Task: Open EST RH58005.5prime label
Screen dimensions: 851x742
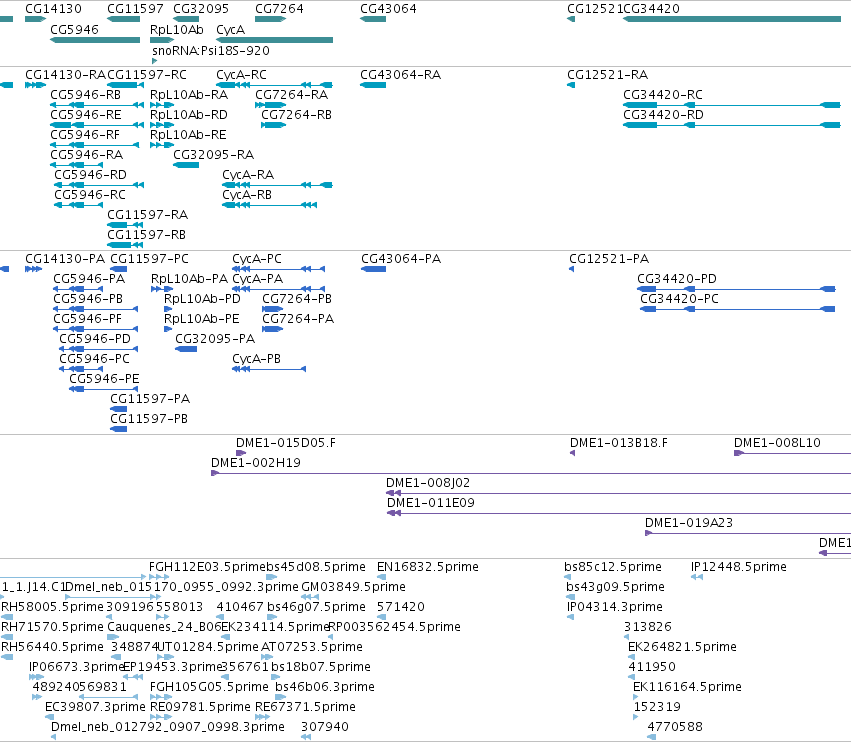Action: click(52, 607)
